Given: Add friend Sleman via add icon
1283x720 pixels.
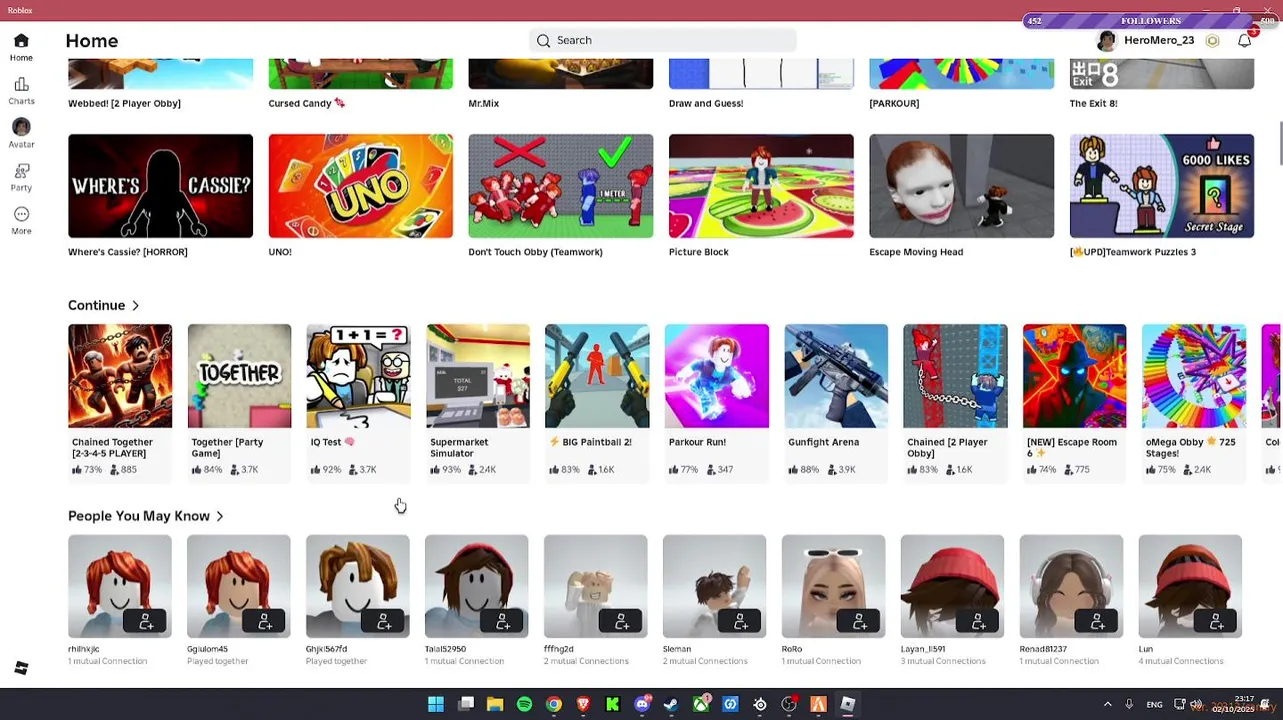Looking at the screenshot, I should coord(741,622).
